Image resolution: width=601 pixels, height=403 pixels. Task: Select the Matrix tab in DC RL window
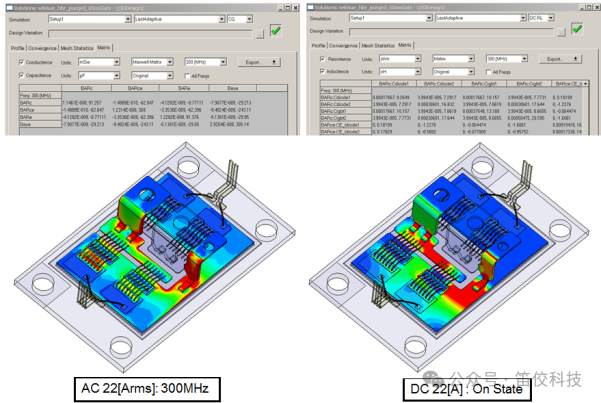pos(404,45)
